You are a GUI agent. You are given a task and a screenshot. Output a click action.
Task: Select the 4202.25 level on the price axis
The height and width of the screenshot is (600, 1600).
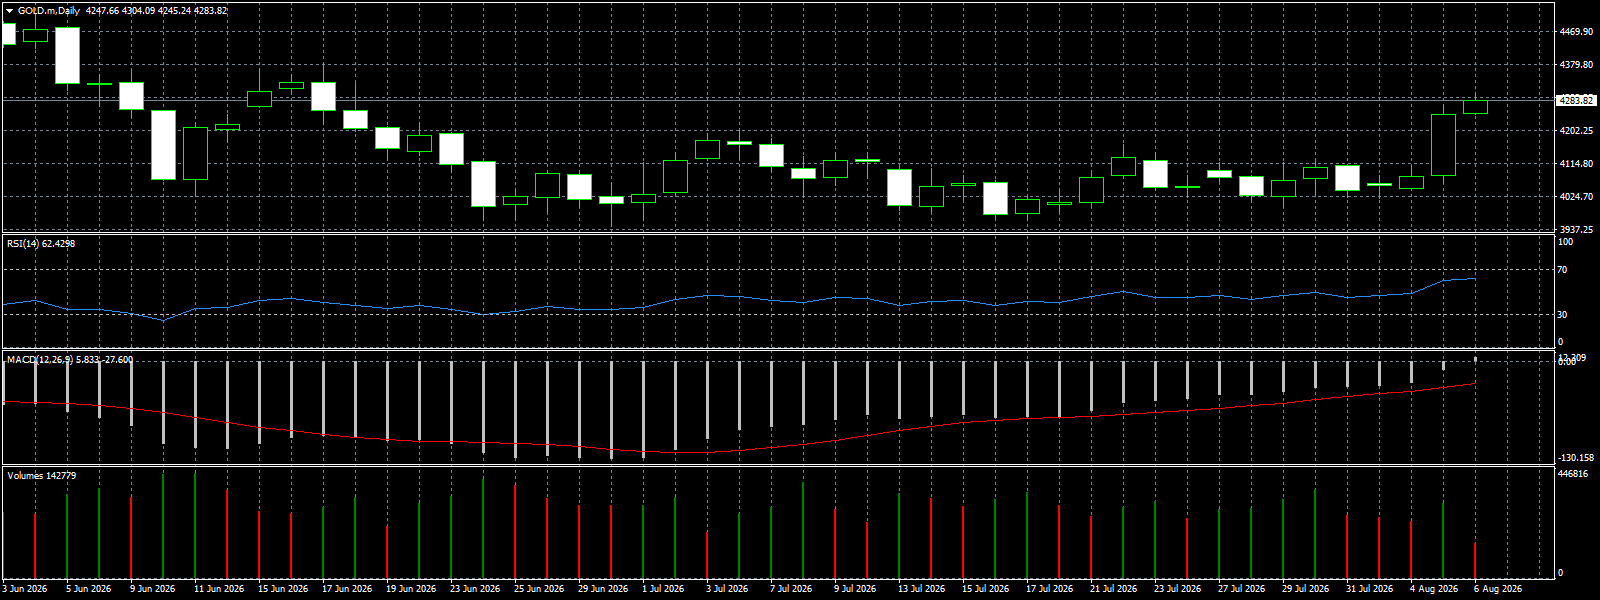[x=1576, y=131]
